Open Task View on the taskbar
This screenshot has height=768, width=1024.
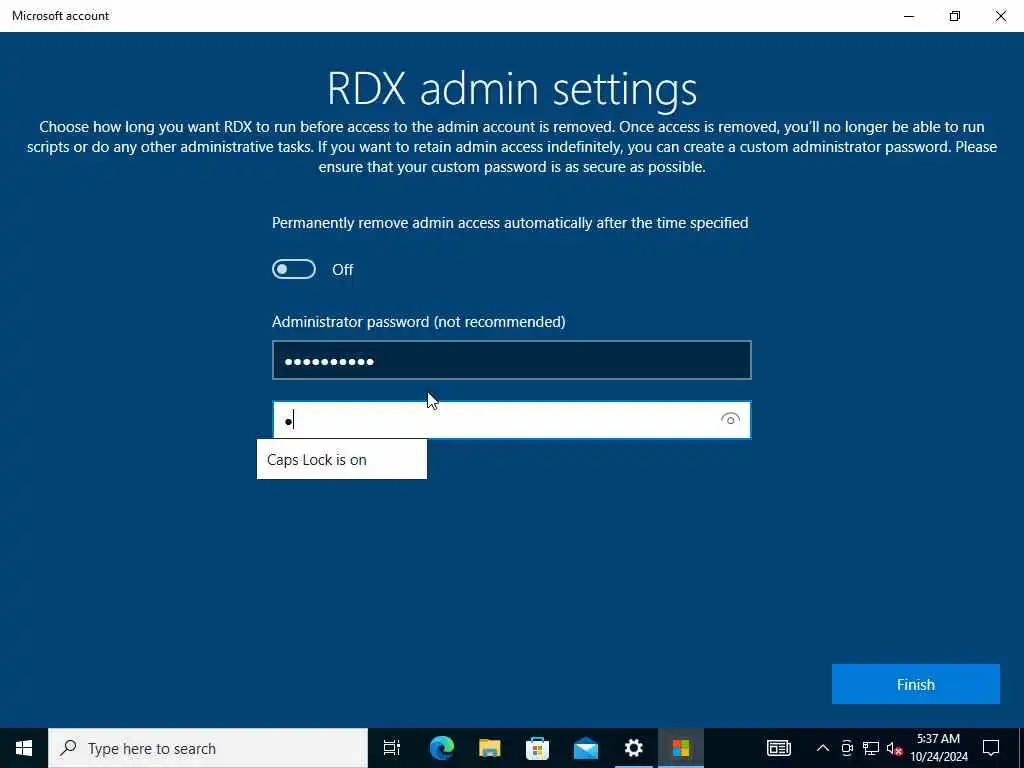pos(392,748)
